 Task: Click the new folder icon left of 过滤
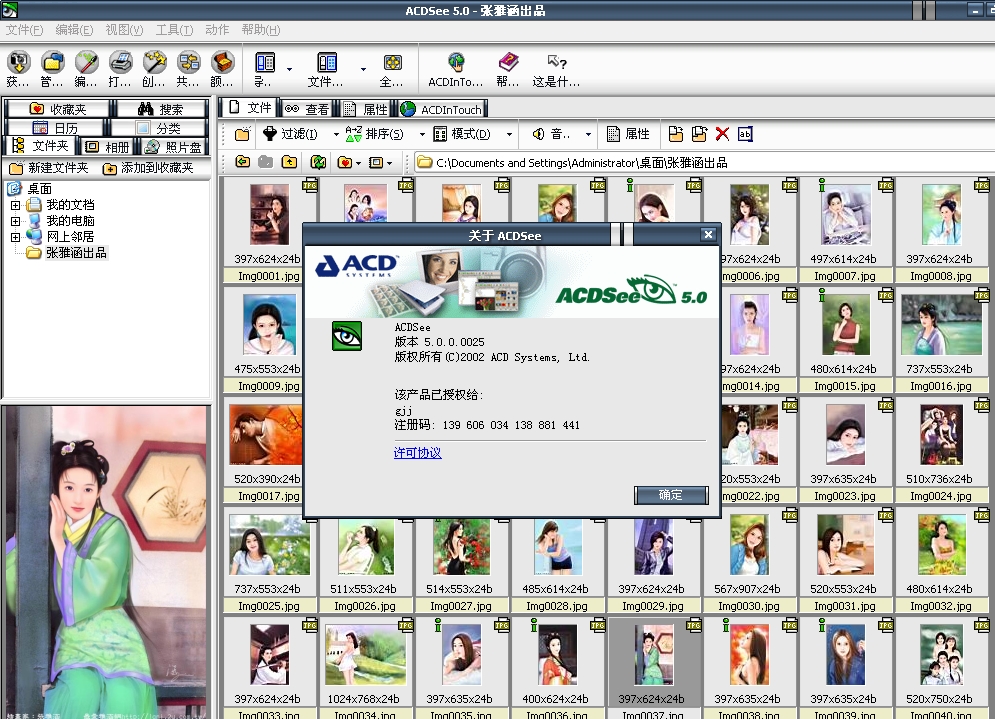point(242,134)
